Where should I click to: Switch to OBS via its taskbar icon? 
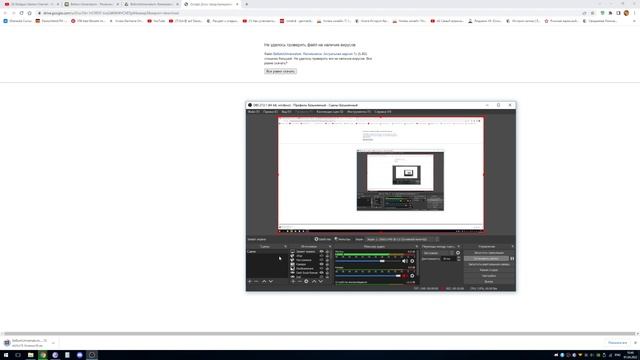[92, 355]
